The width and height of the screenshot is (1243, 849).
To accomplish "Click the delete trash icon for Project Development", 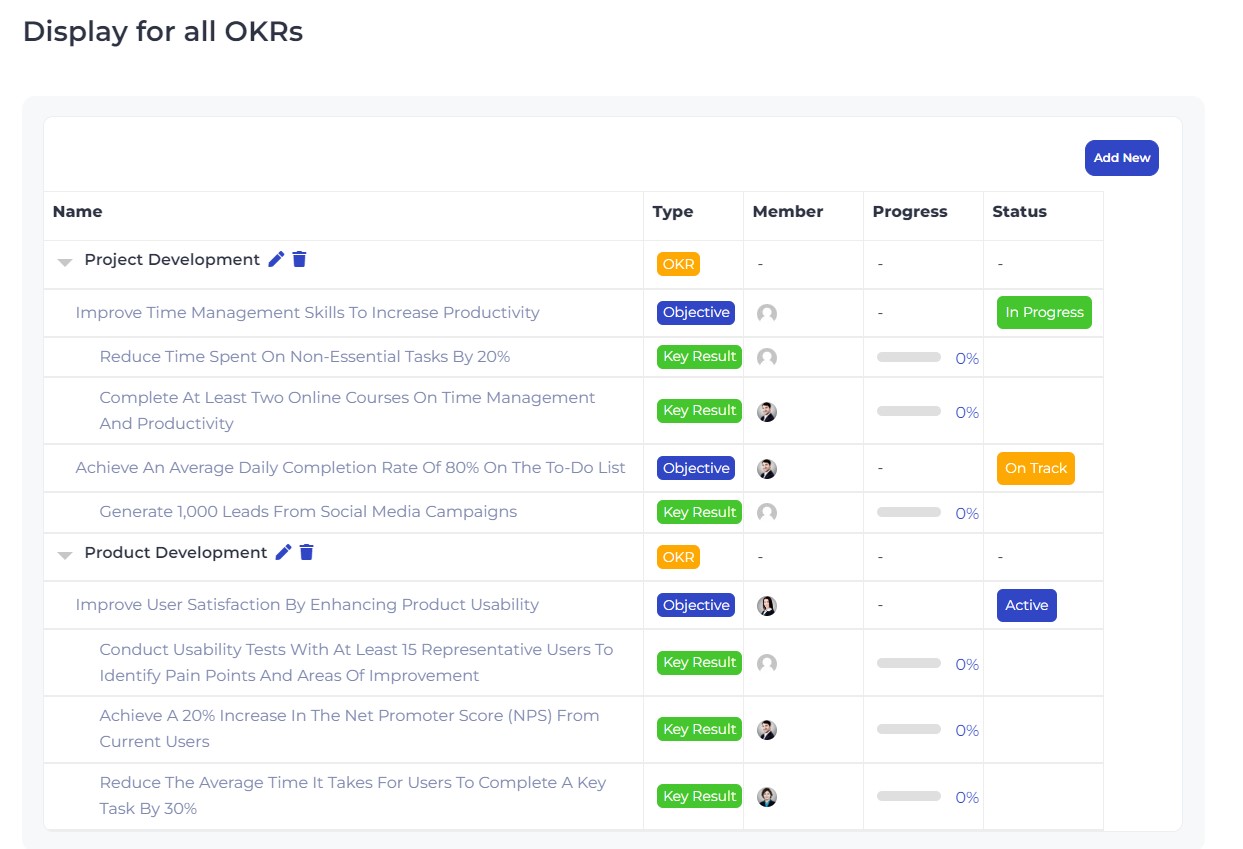I will [299, 259].
